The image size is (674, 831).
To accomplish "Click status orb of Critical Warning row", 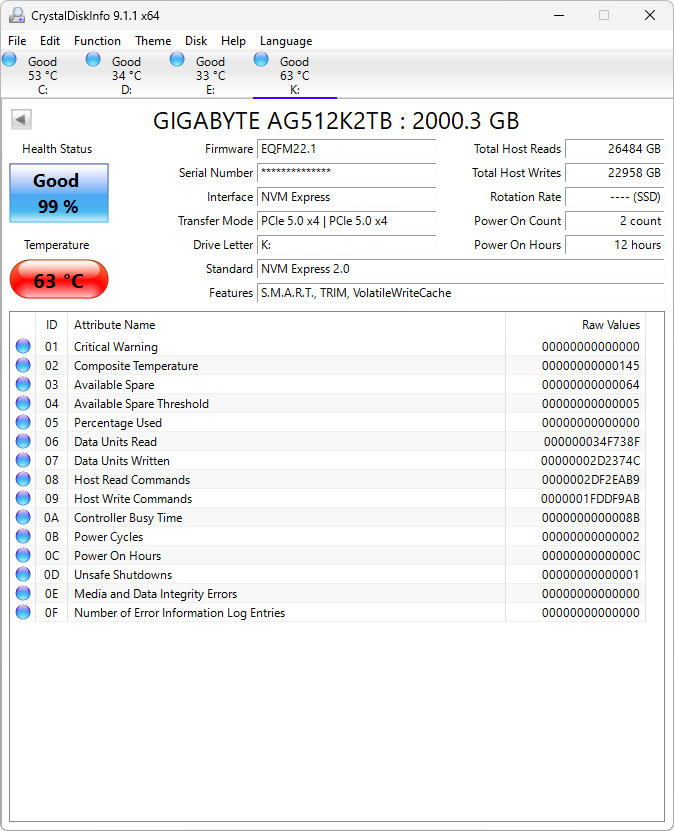I will (23, 346).
